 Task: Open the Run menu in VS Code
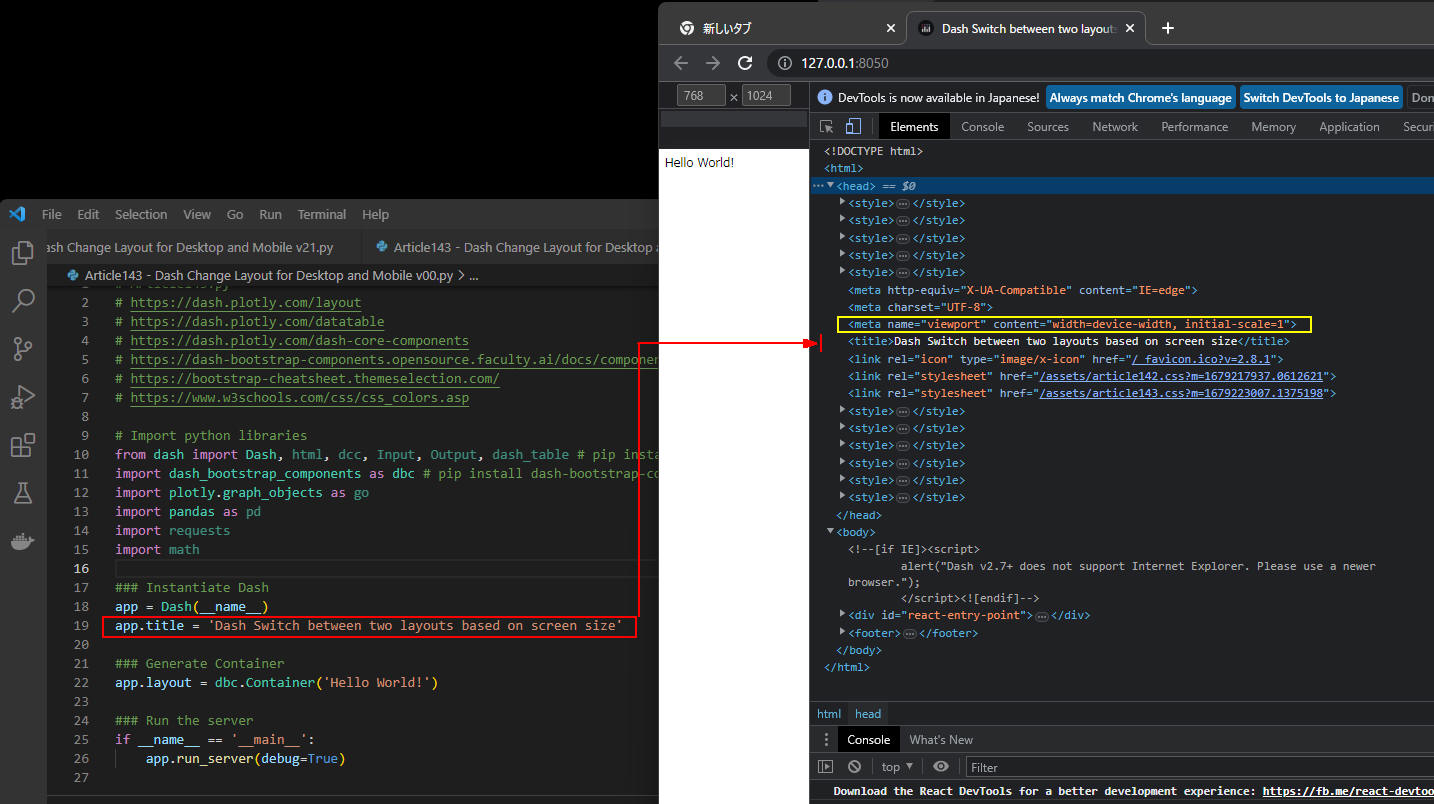coord(270,214)
